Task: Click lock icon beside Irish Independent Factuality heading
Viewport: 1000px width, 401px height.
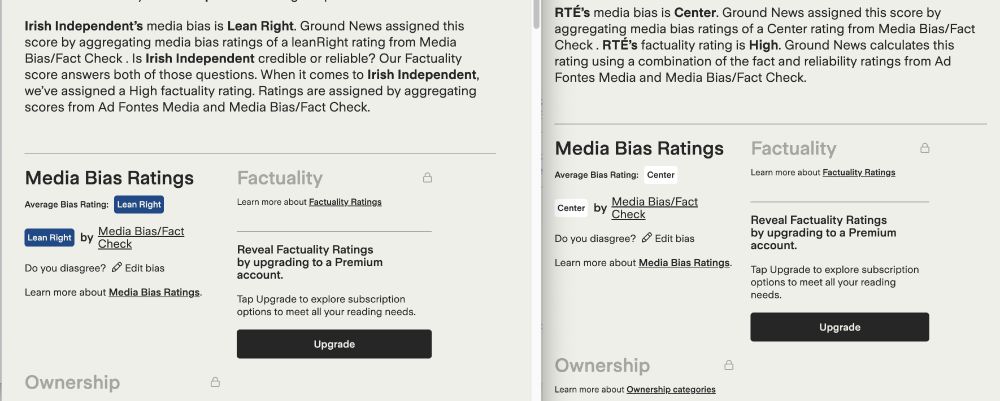Action: [x=427, y=178]
